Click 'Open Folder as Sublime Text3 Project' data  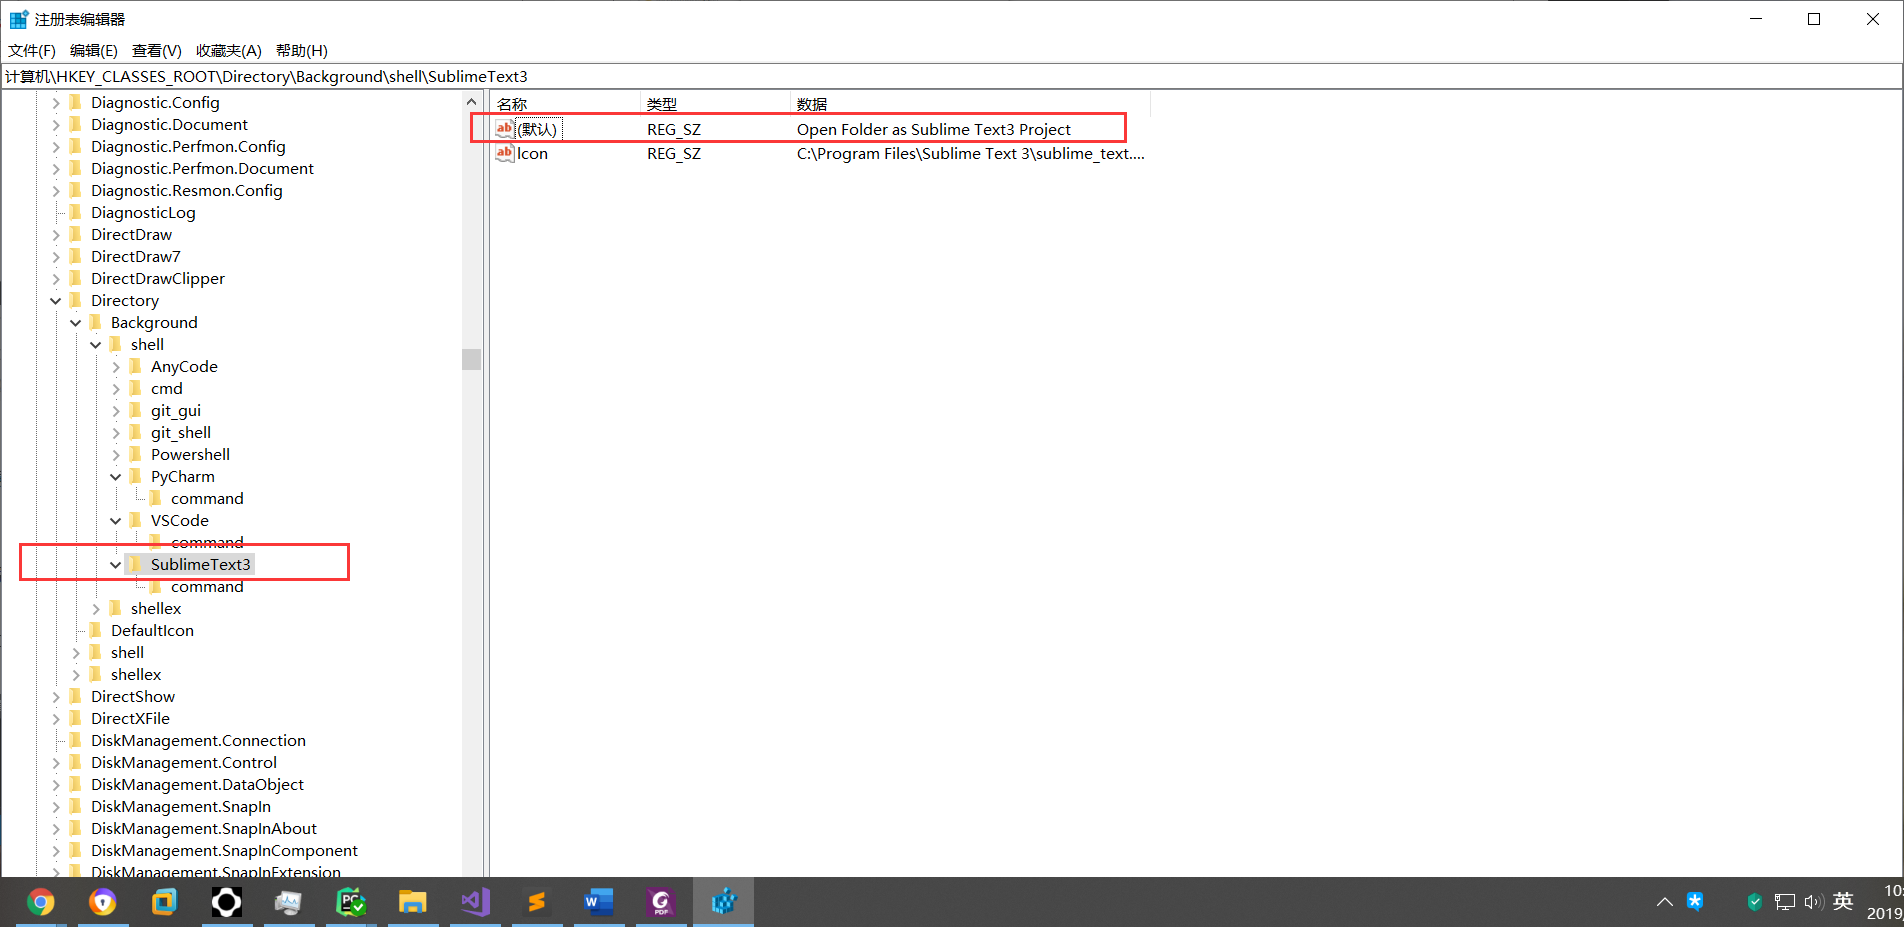933,129
